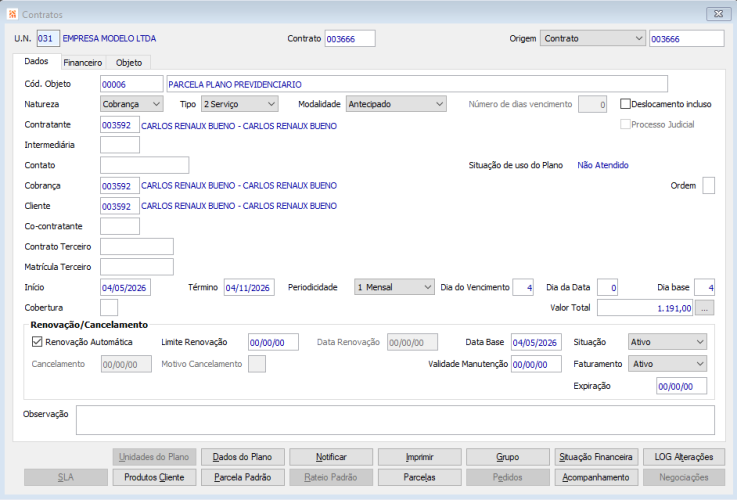
Task: Open the Modalidade dropdown showing Antecipado
Action: [396, 104]
